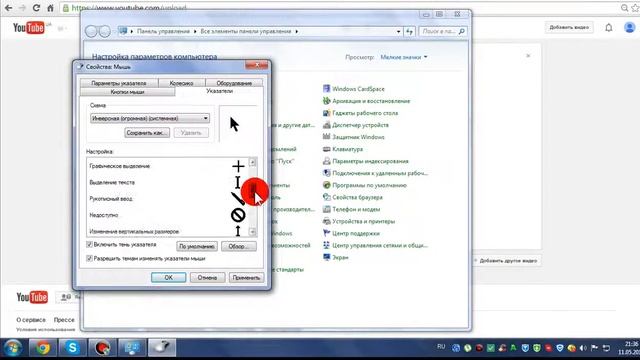Open Гаджеты рабочего стола item
This screenshot has width=640, height=360.
[x=360, y=113]
